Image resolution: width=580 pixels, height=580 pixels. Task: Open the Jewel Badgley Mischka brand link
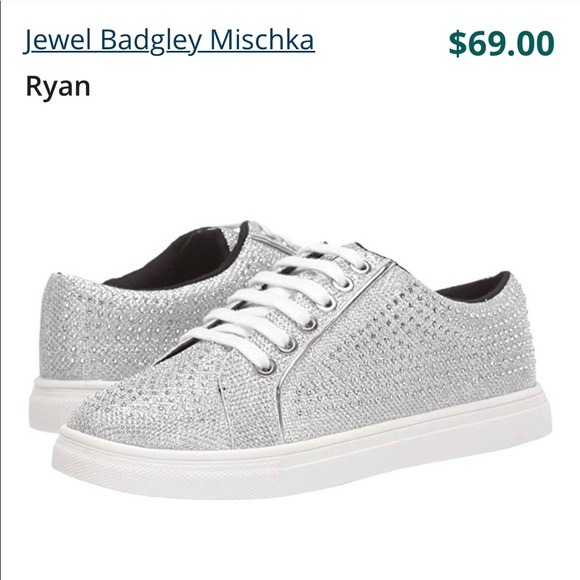pyautogui.click(x=169, y=40)
